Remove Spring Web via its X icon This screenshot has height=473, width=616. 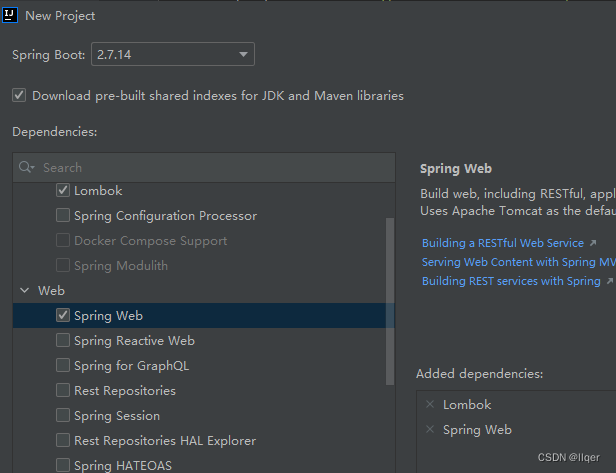(430, 429)
